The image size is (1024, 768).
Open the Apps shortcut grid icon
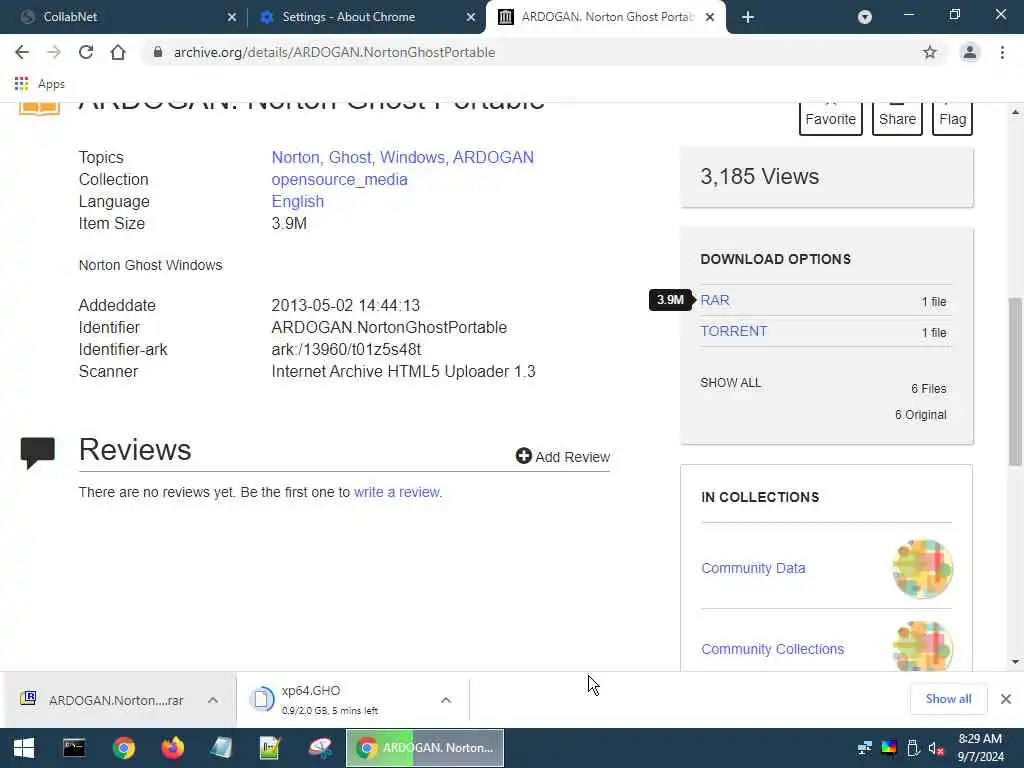[21, 84]
